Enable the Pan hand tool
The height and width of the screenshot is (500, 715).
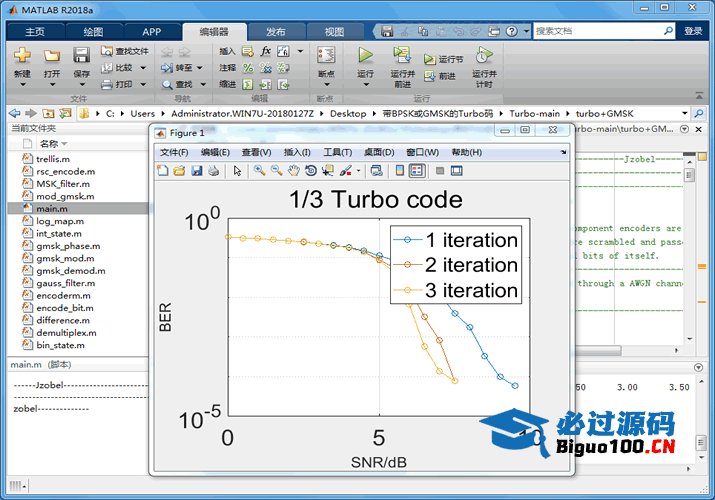(294, 171)
